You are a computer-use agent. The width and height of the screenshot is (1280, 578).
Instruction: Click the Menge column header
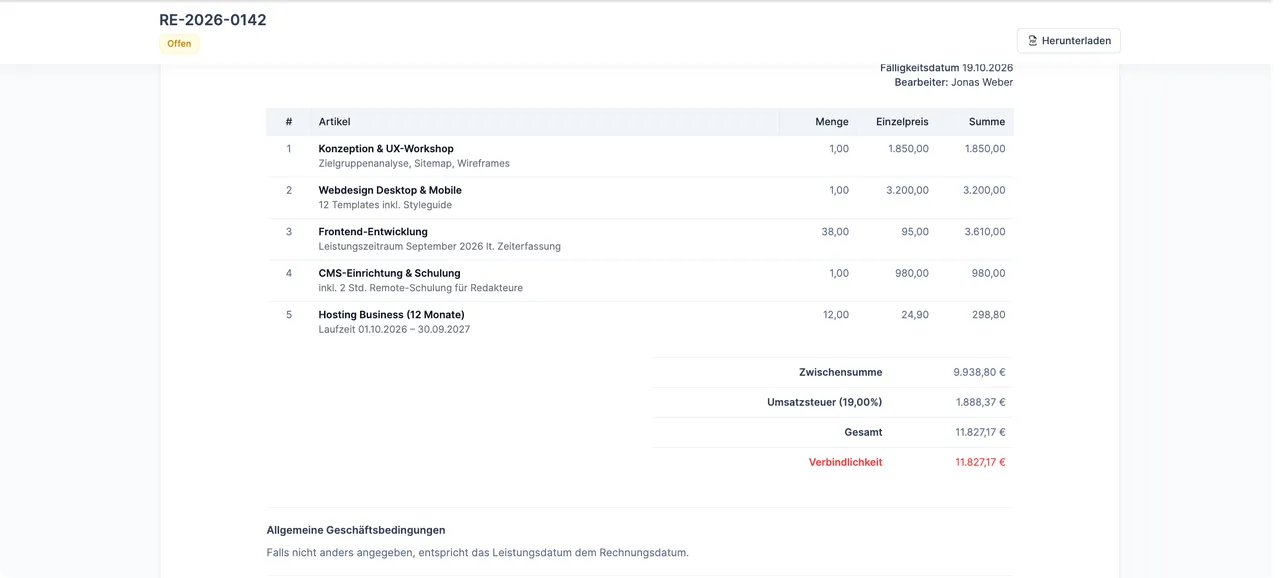point(832,122)
